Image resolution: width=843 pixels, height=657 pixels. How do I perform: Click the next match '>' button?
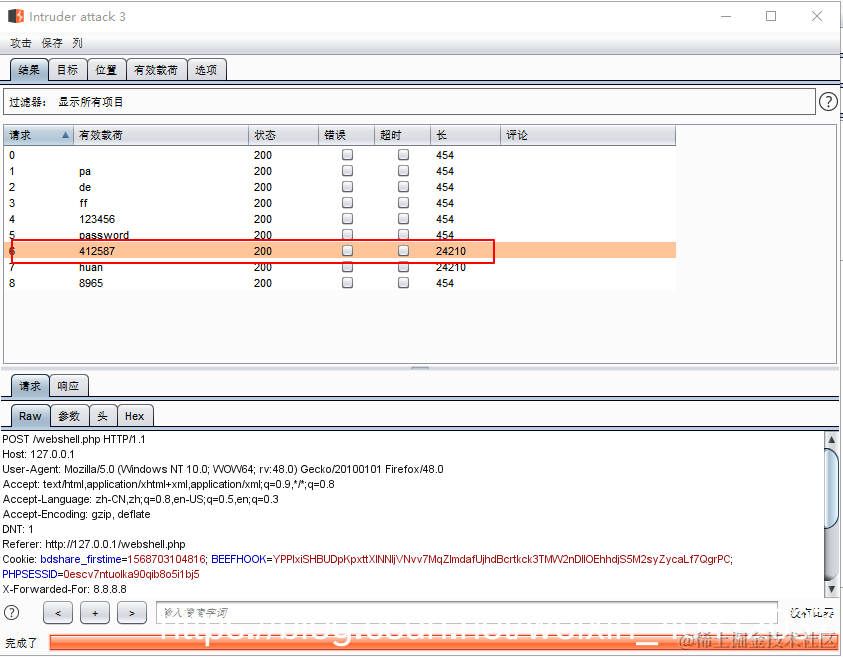[132, 613]
